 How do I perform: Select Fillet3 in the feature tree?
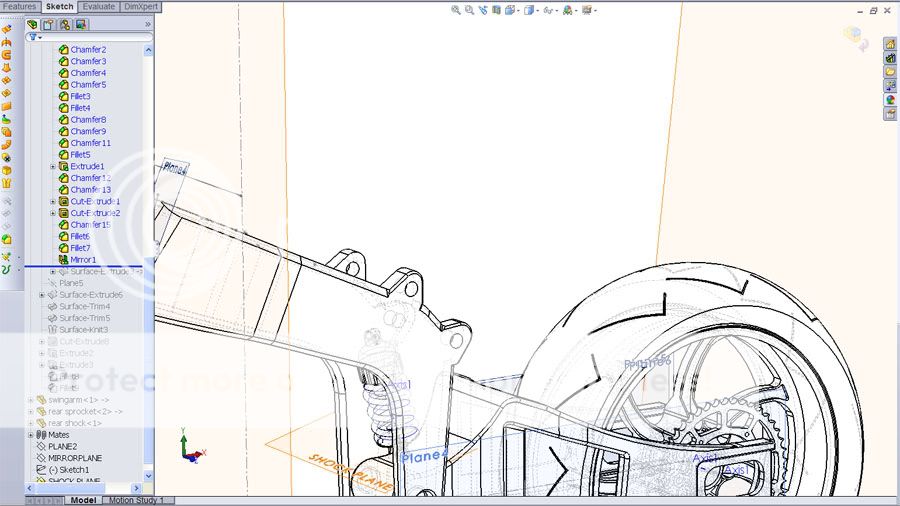[x=80, y=96]
